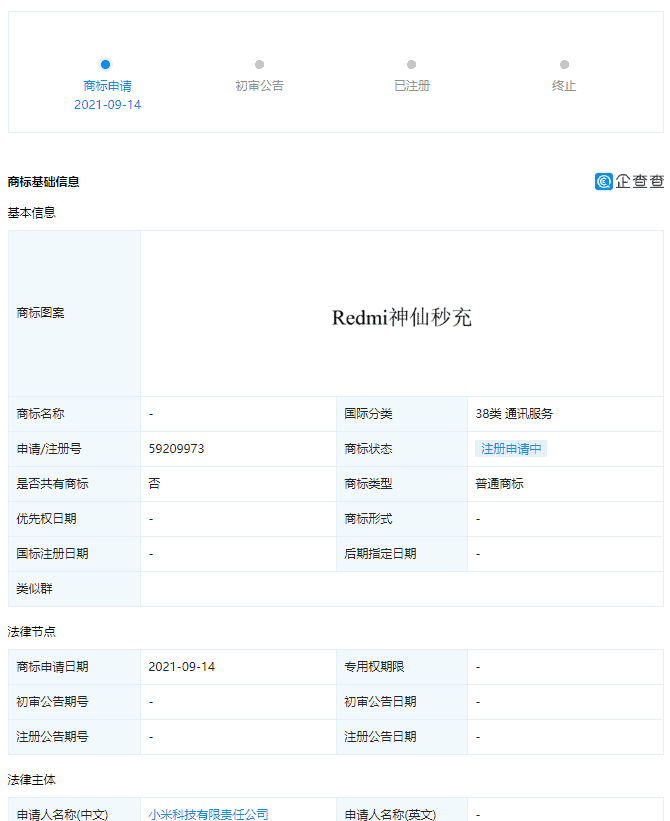The image size is (670, 821).
Task: Click the 类似群 label cell
Action: 74,590
